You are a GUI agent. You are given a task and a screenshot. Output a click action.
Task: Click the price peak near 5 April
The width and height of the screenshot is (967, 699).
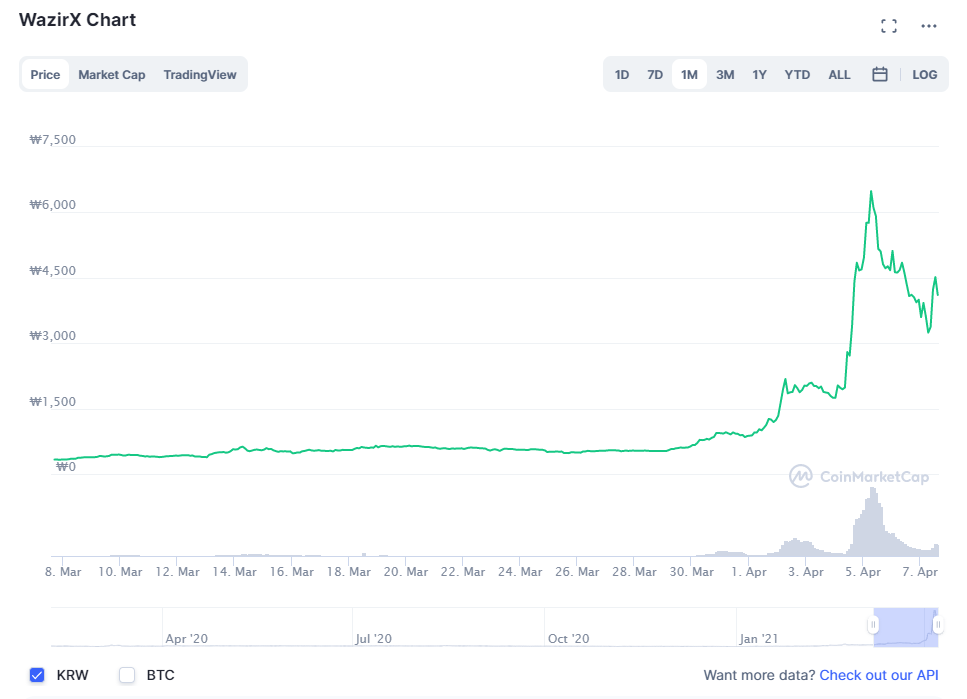(871, 192)
